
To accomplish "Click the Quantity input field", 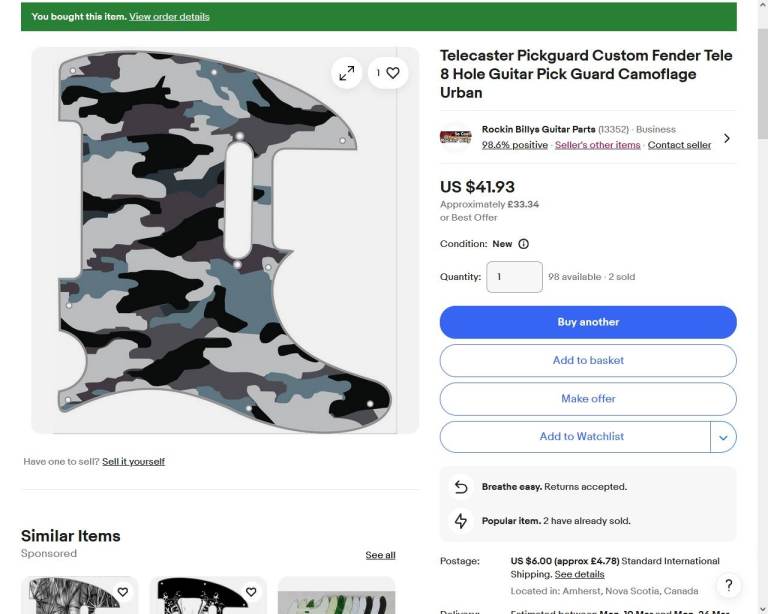I will click(514, 277).
